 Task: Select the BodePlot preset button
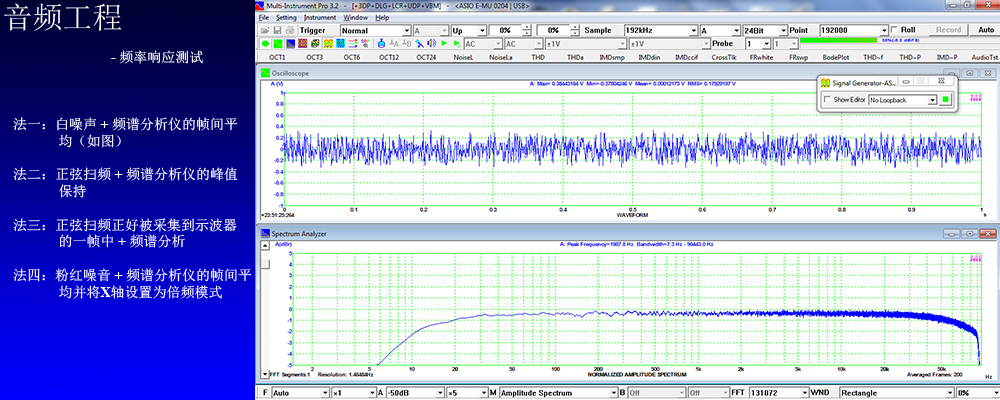[835, 57]
